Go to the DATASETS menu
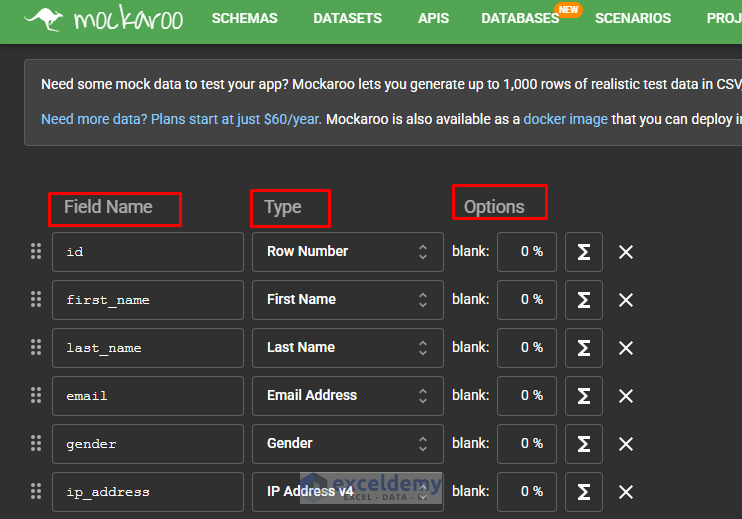Viewport: 742px width, 519px height. [347, 18]
